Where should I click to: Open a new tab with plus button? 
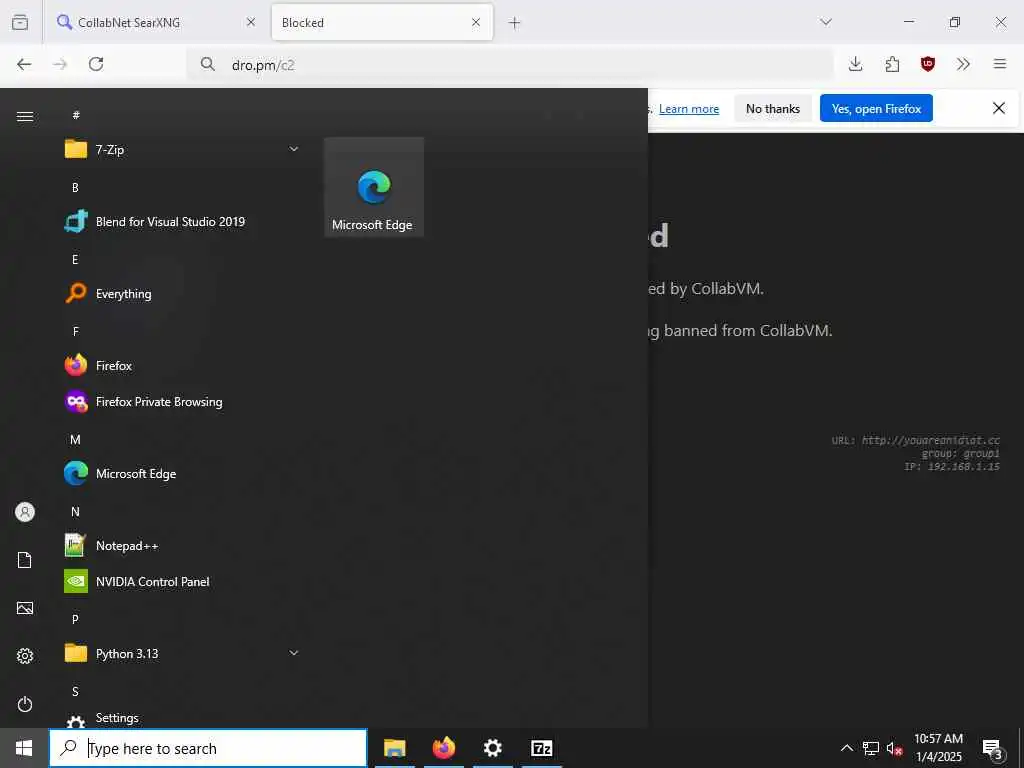click(515, 23)
